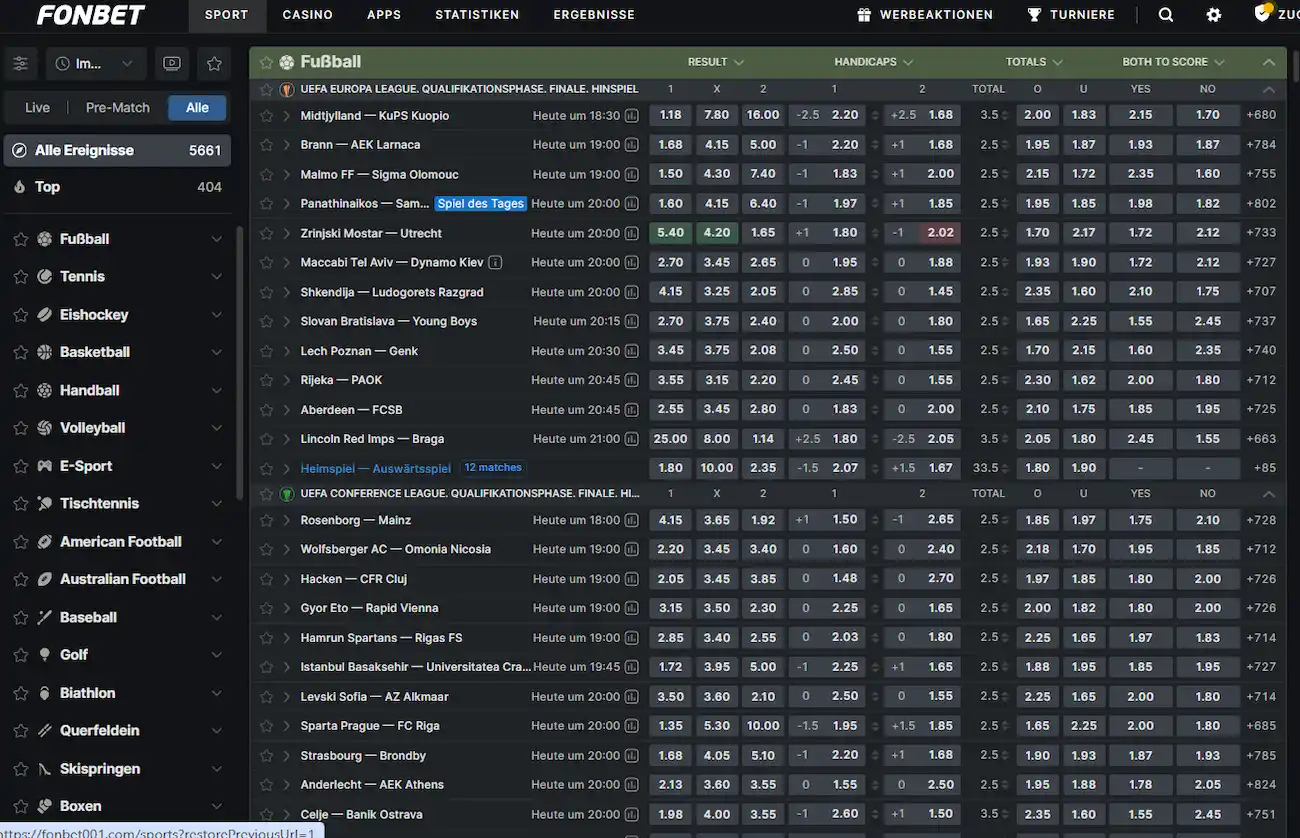Favorite the Volleyball sport in sidebar
Image resolution: width=1300 pixels, height=838 pixels.
(20, 428)
